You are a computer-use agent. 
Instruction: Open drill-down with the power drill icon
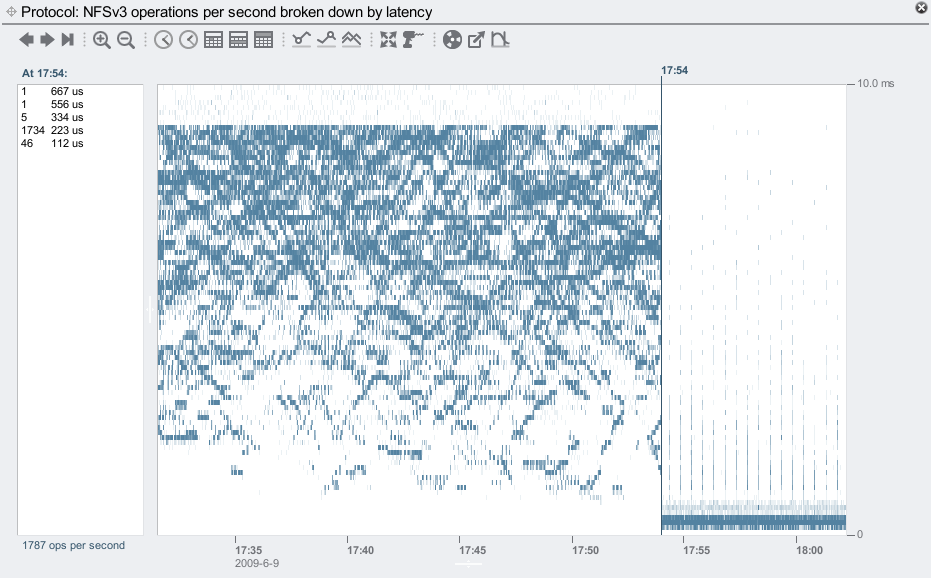[413, 40]
